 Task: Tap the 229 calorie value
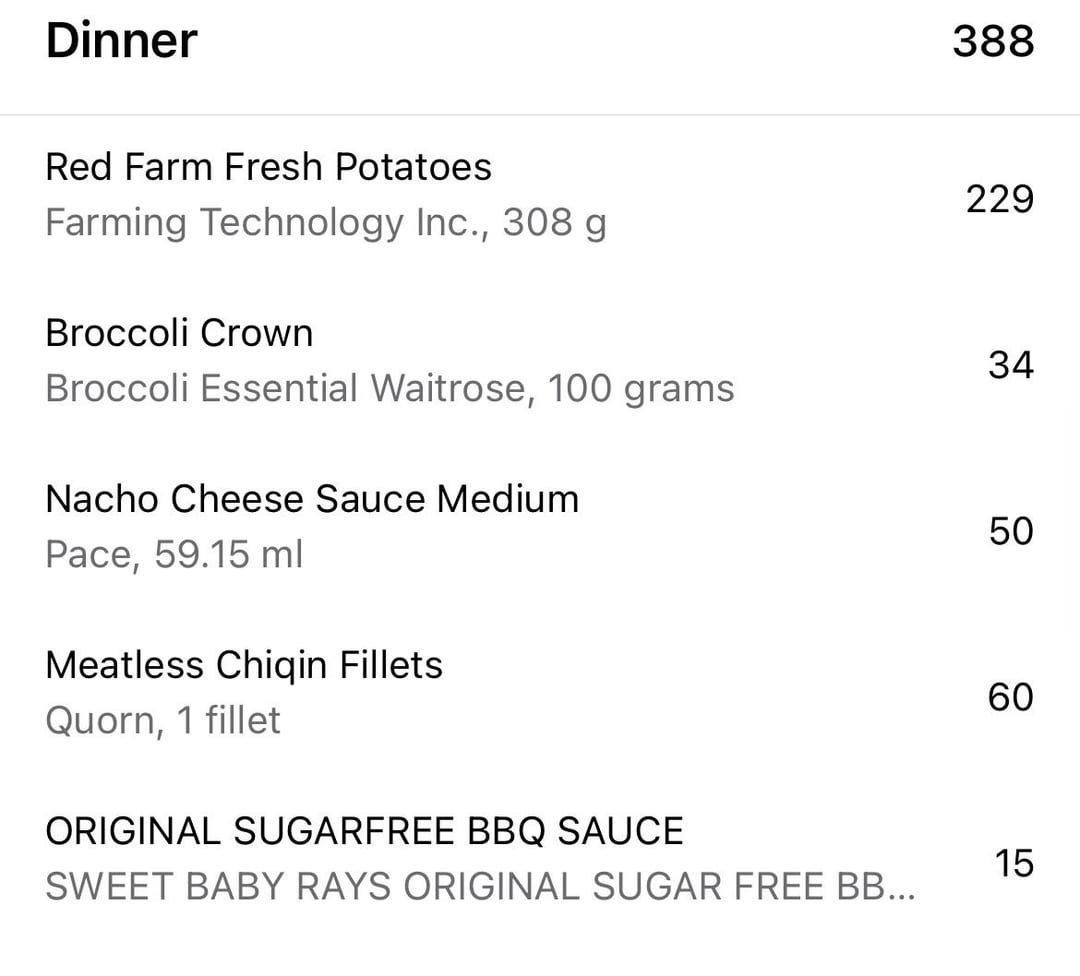click(x=999, y=200)
